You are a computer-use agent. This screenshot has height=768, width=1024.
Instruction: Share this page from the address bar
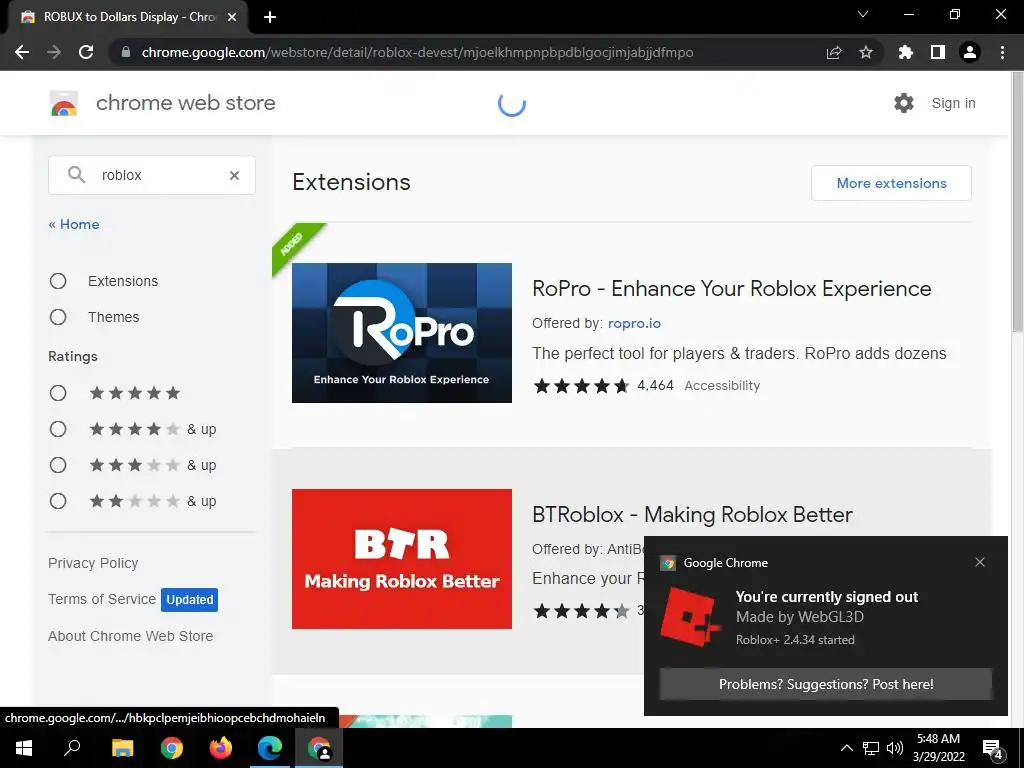pyautogui.click(x=834, y=52)
